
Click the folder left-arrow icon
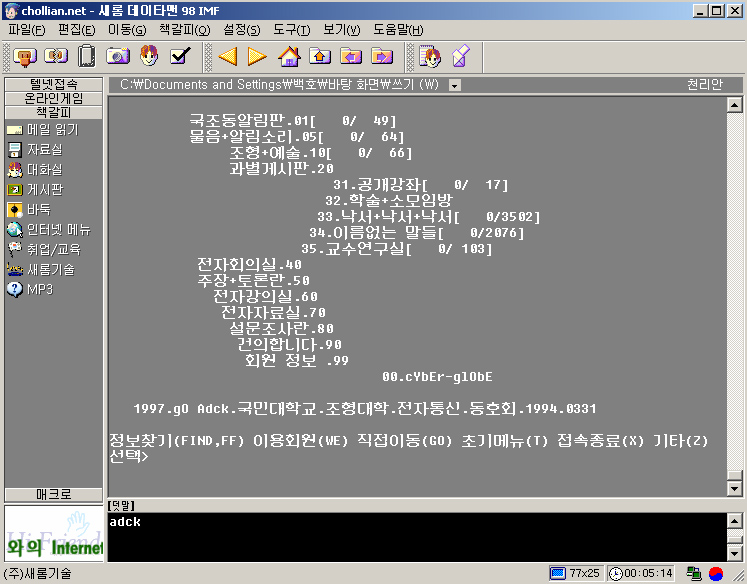coord(351,56)
